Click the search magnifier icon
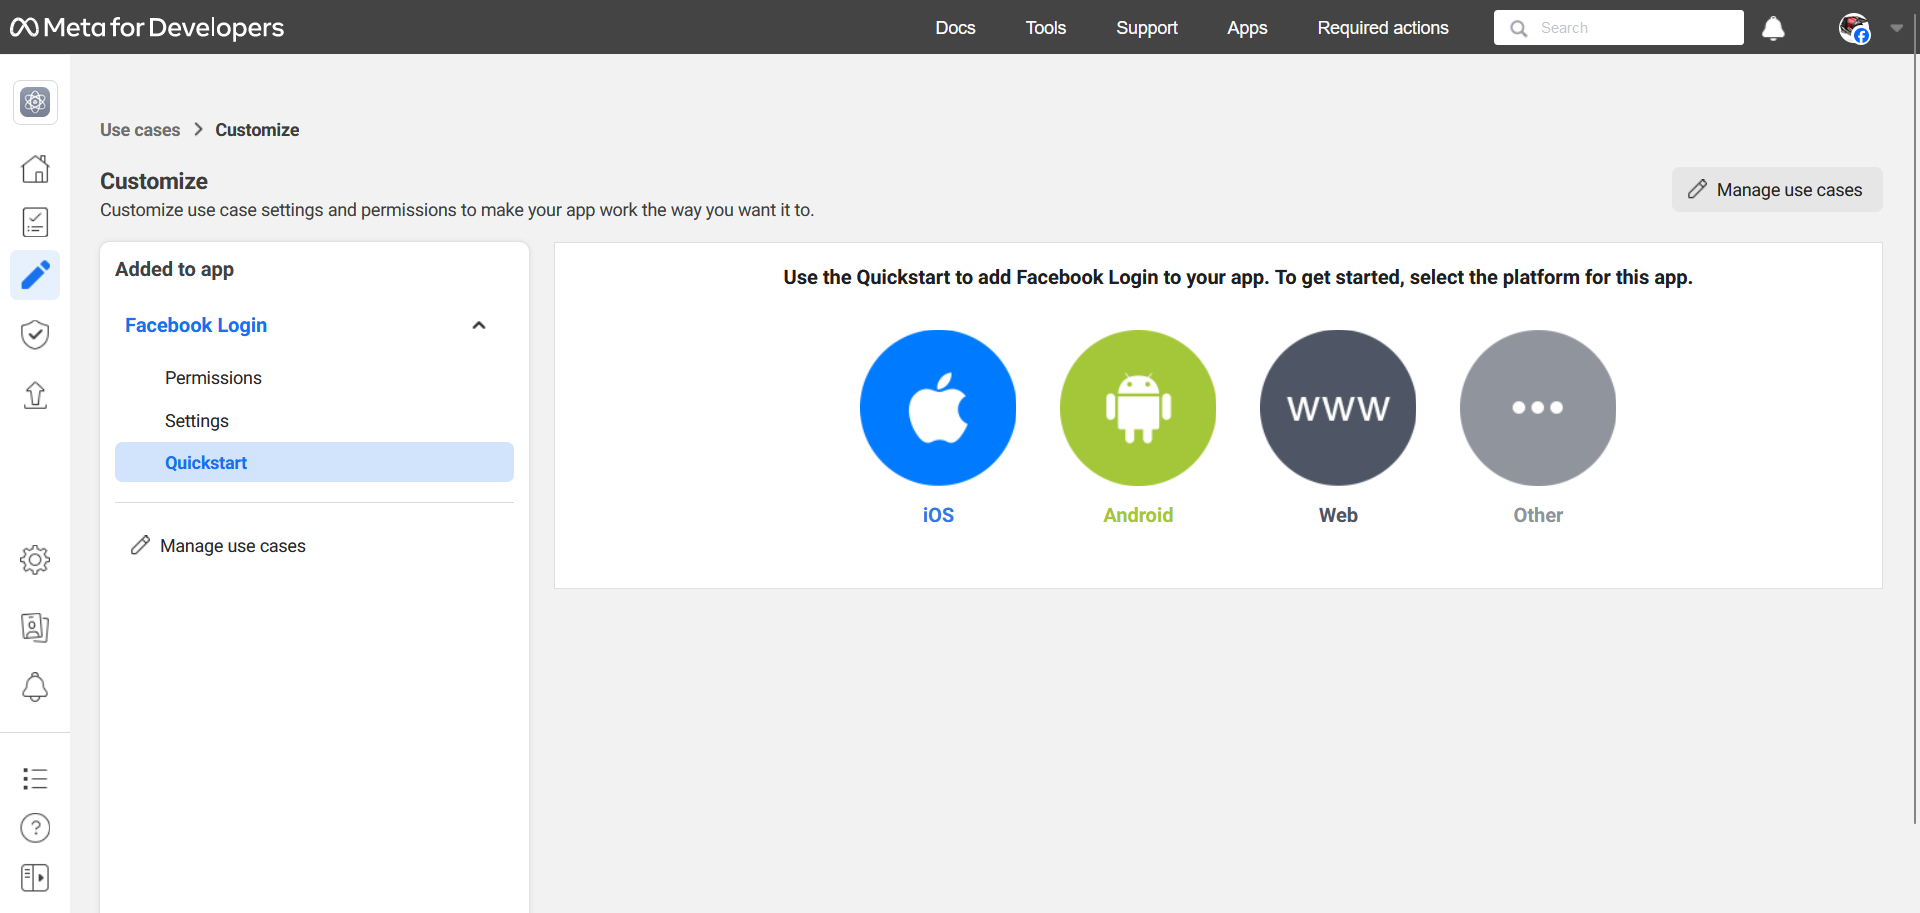Image resolution: width=1920 pixels, height=913 pixels. (1518, 28)
